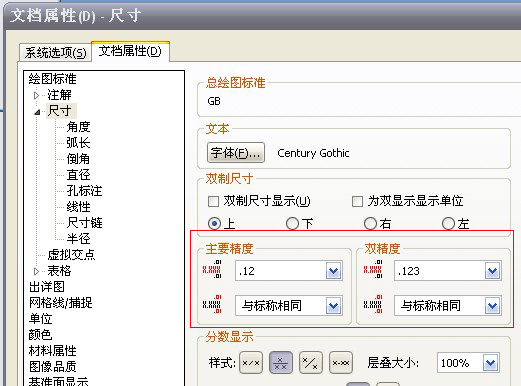
Task: Select the 文档属性(D) tab
Action: click(130, 51)
